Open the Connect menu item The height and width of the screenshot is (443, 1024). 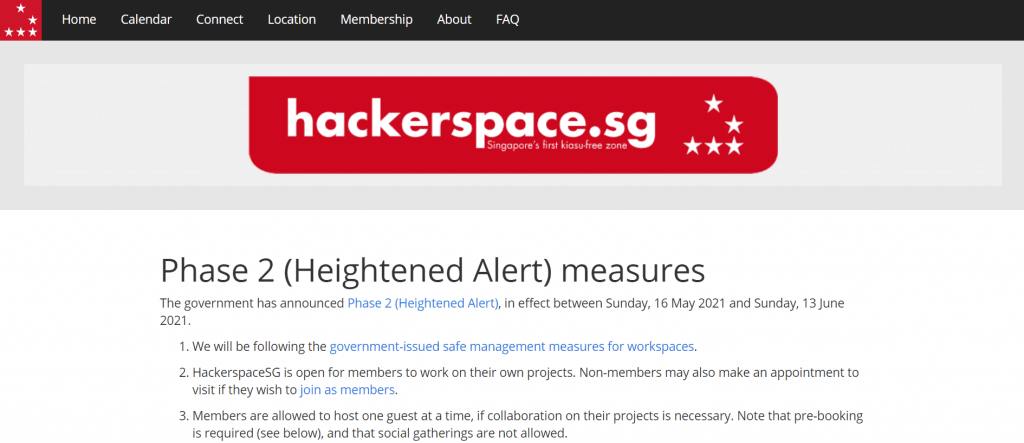tap(219, 20)
